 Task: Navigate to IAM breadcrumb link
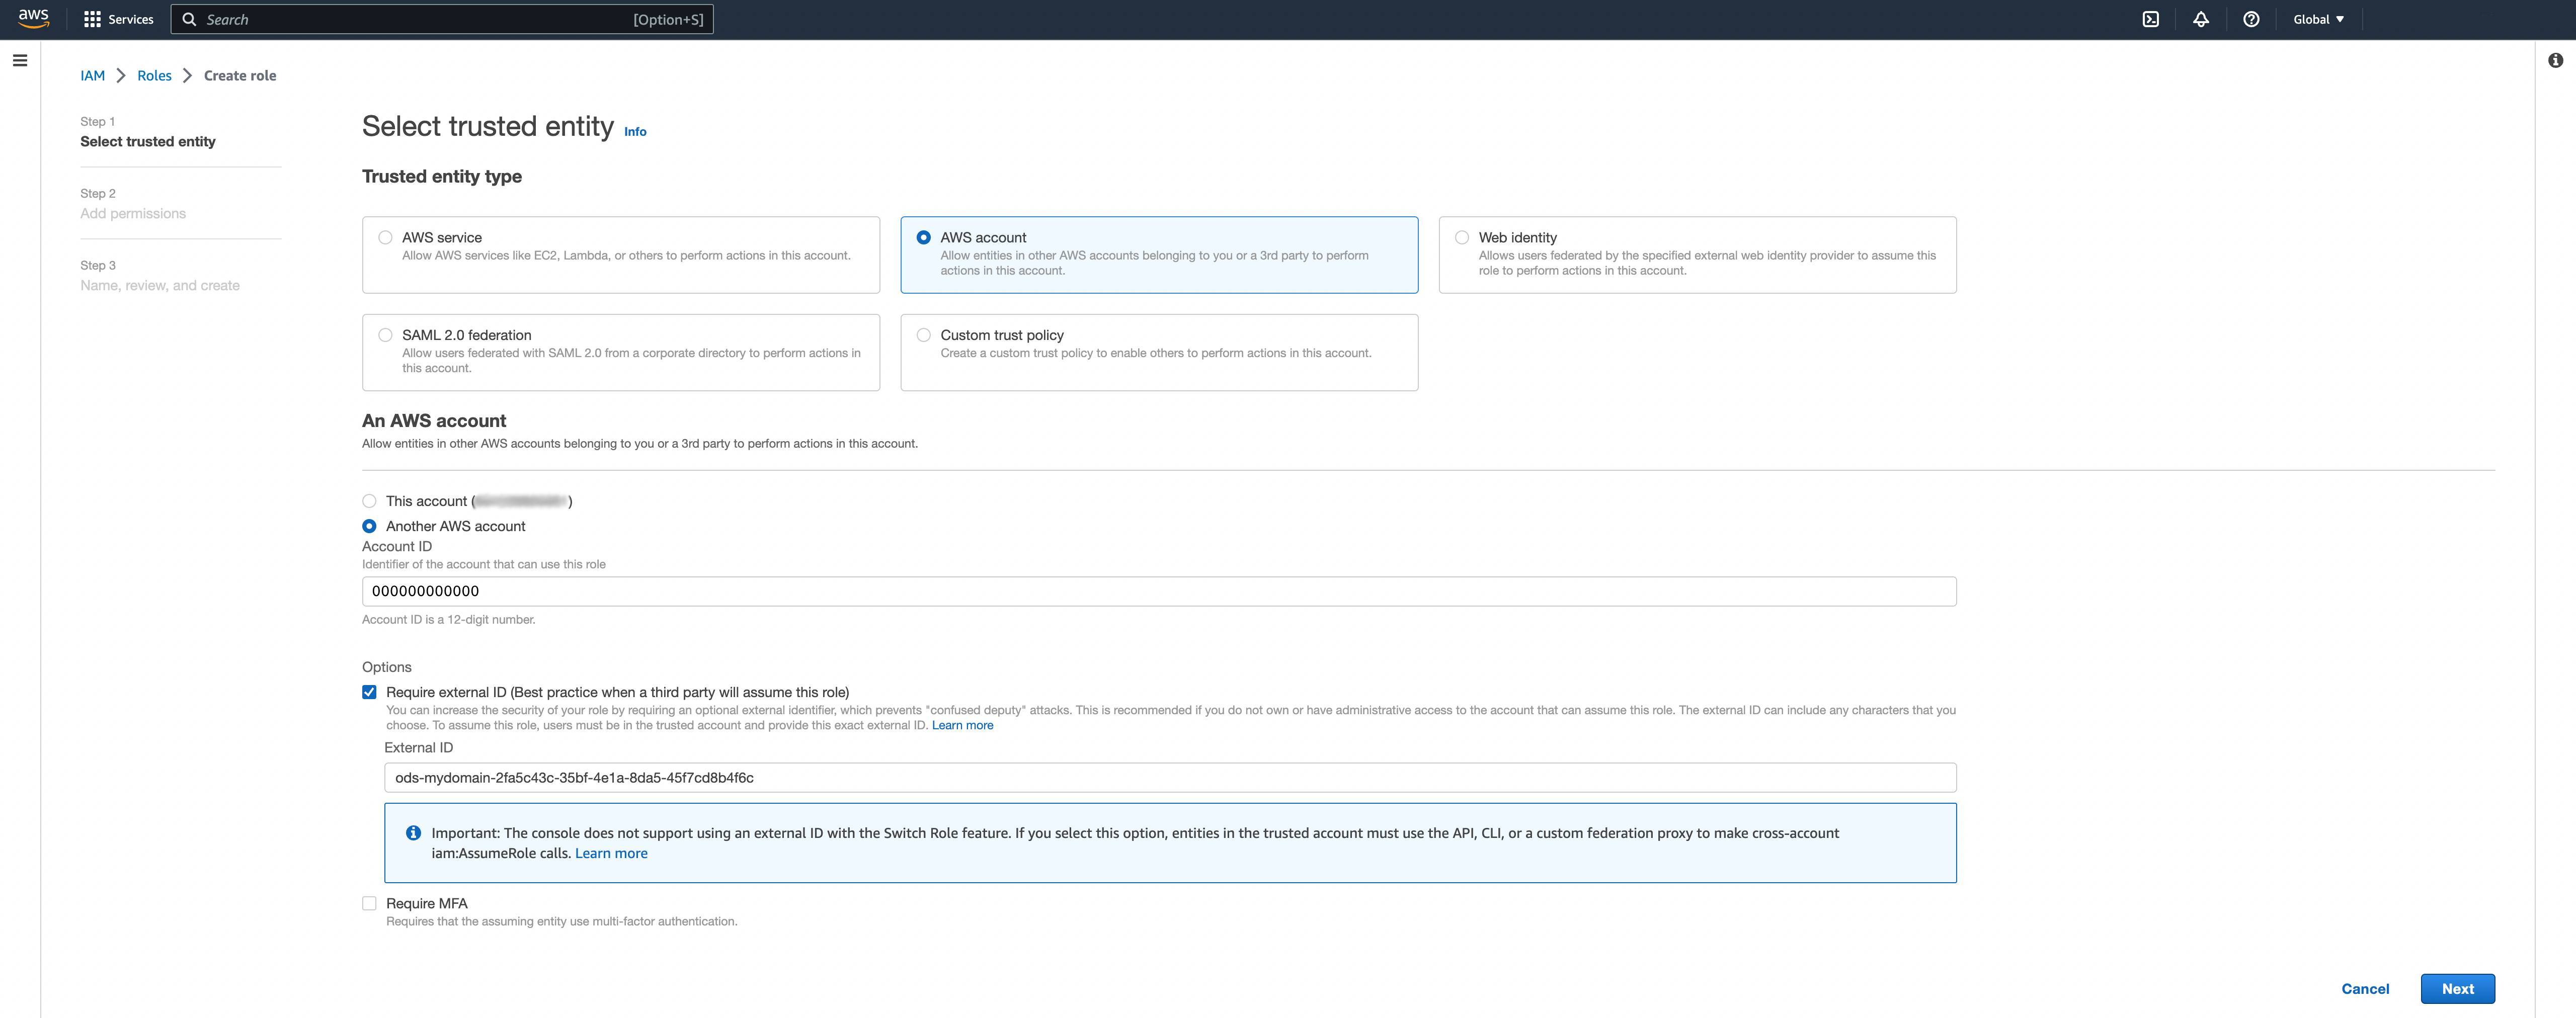tap(92, 76)
